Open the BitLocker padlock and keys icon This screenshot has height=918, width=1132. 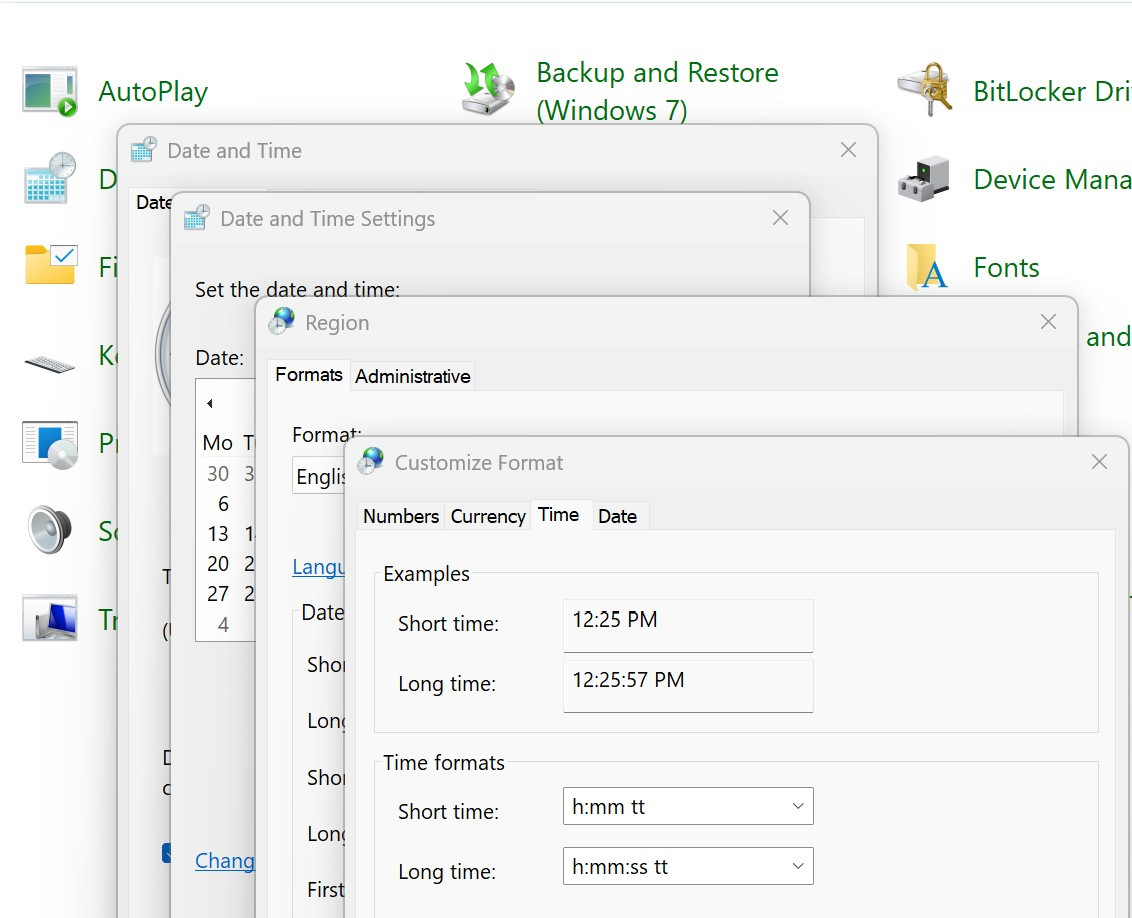[925, 89]
